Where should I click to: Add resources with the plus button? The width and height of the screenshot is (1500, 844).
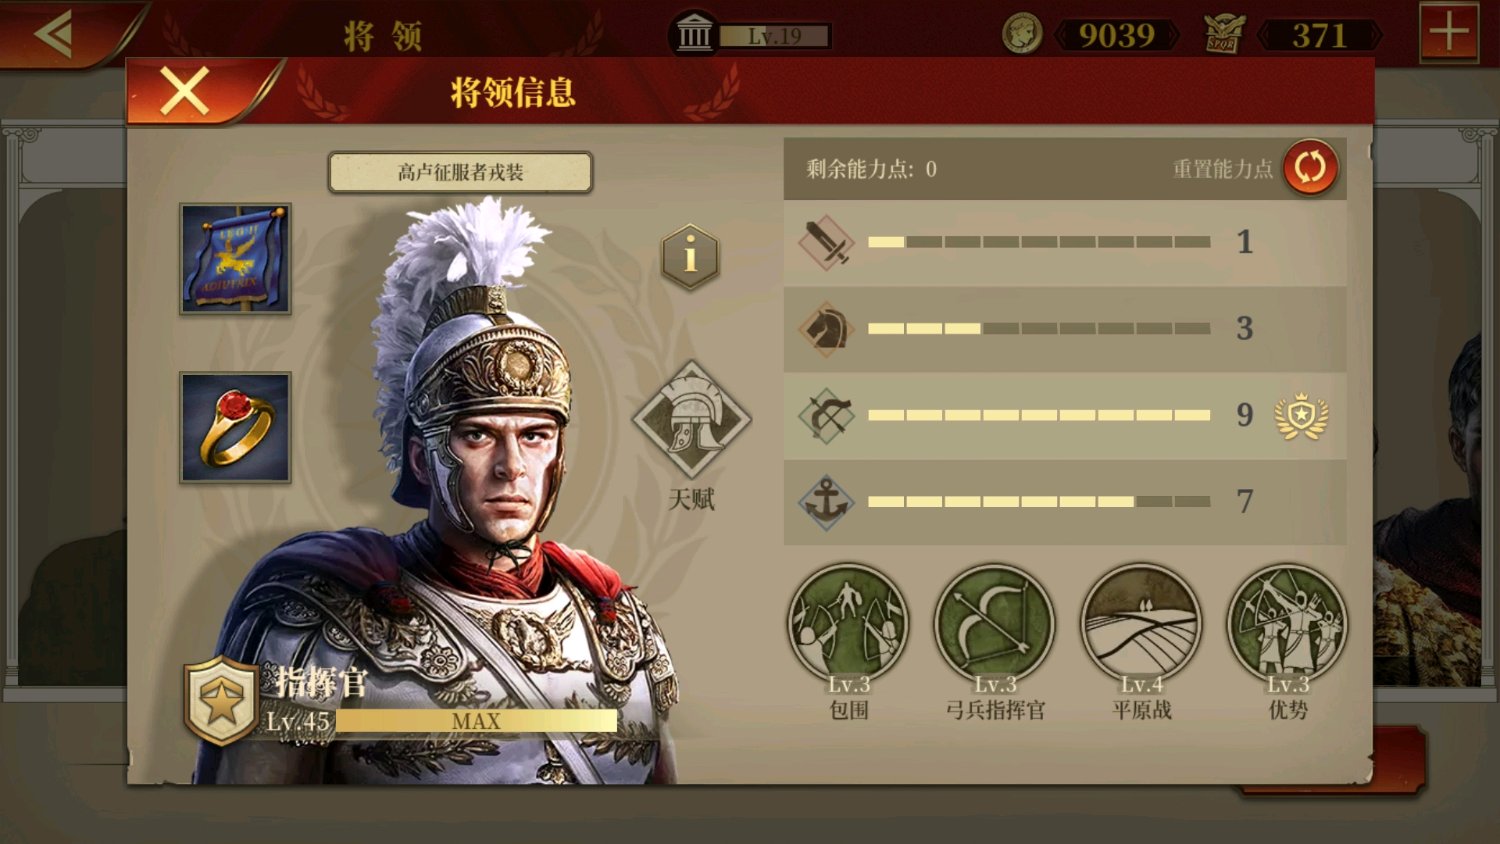coord(1449,33)
